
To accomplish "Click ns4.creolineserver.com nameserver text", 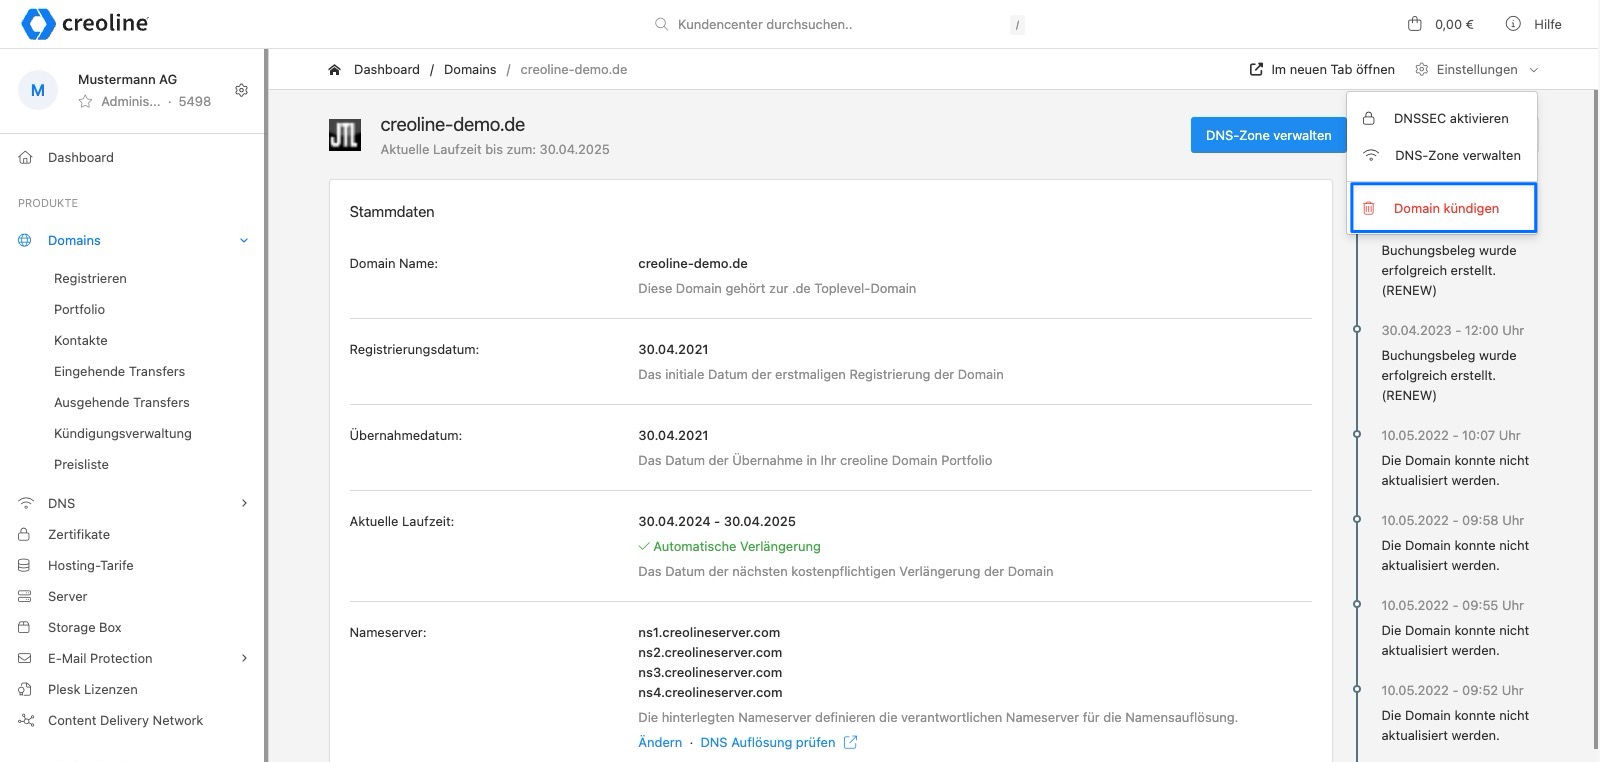I will 710,692.
